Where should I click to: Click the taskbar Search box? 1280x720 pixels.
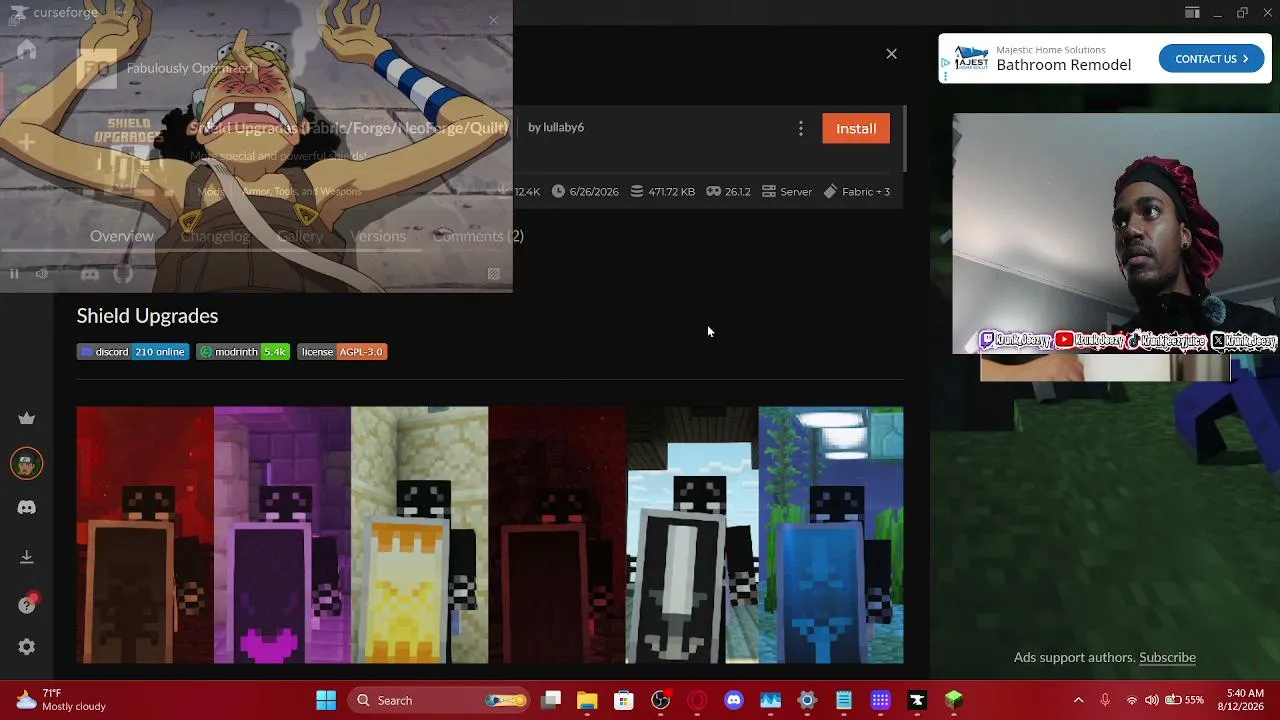441,700
